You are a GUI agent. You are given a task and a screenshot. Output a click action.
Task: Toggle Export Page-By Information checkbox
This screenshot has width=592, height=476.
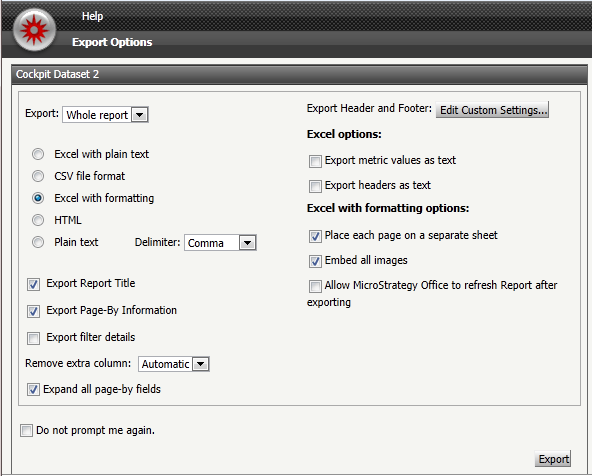[33, 311]
